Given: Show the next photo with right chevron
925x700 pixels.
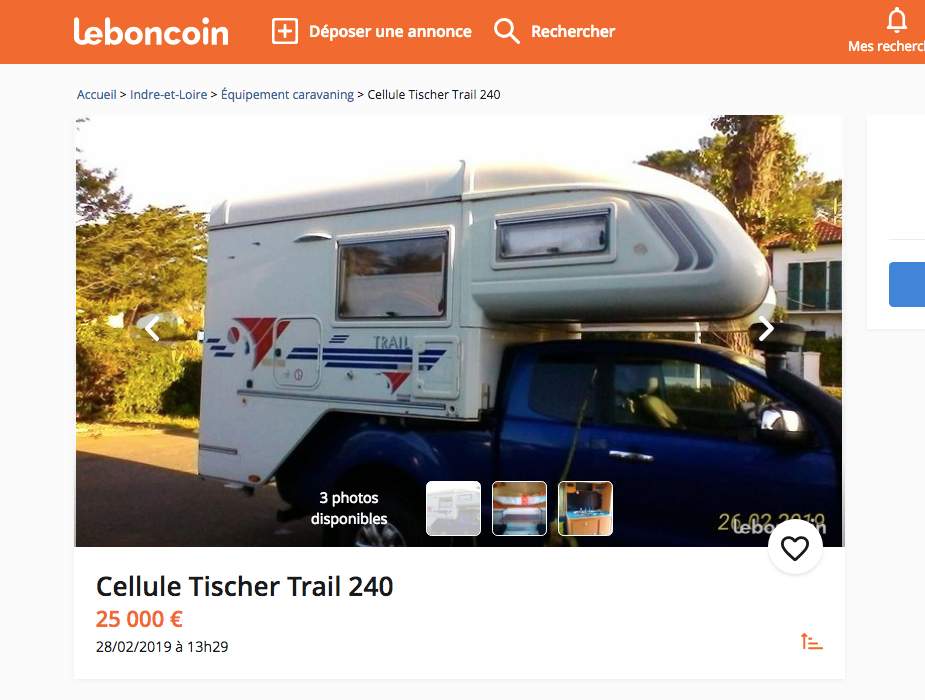Looking at the screenshot, I should (x=766, y=328).
